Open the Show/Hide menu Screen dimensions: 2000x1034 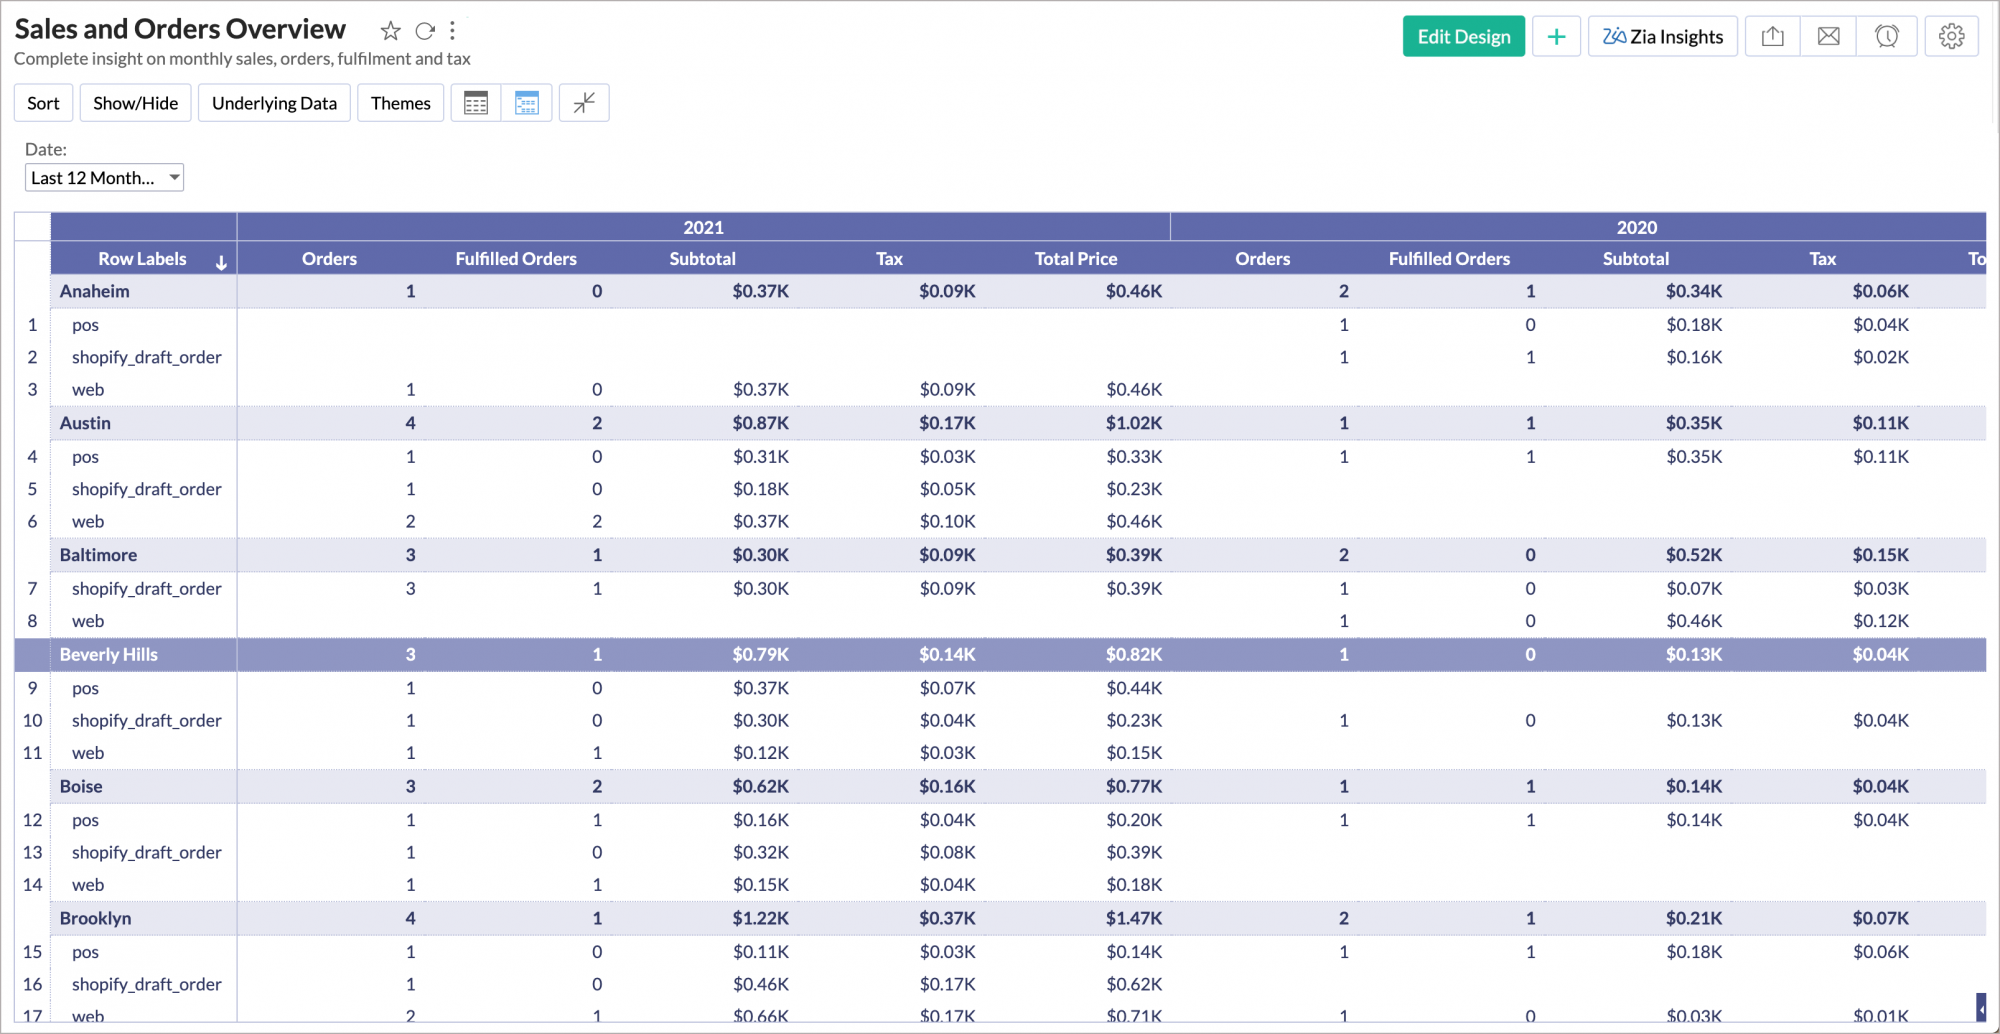tap(135, 103)
